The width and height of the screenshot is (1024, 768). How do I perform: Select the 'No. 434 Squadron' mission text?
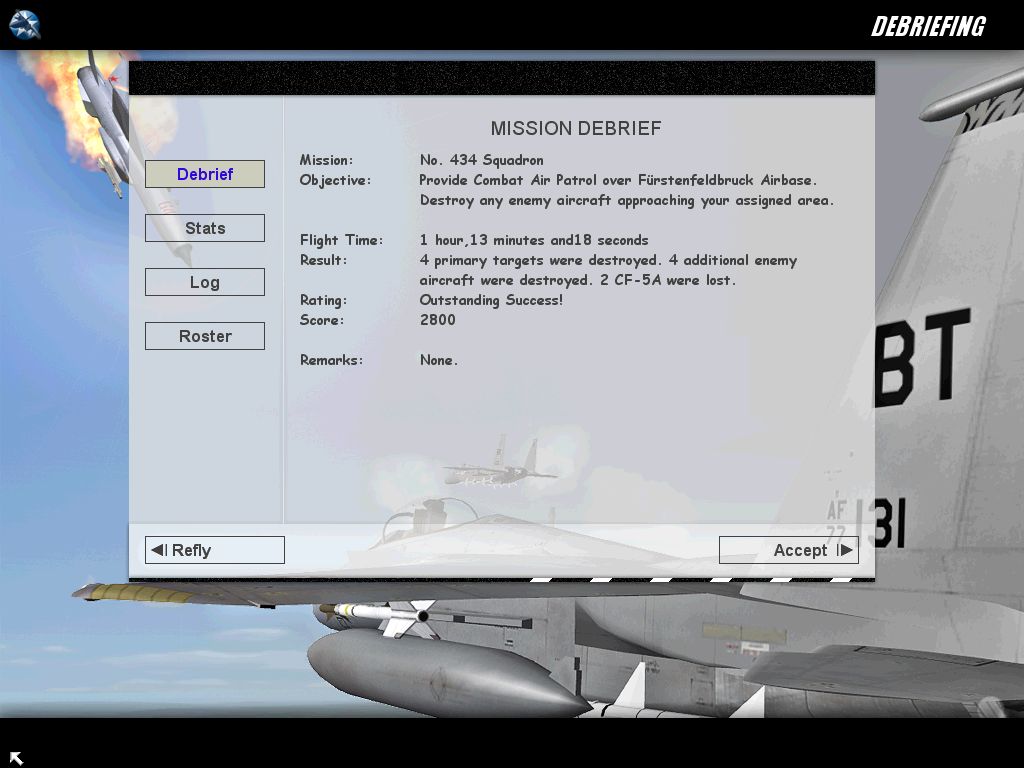point(481,160)
